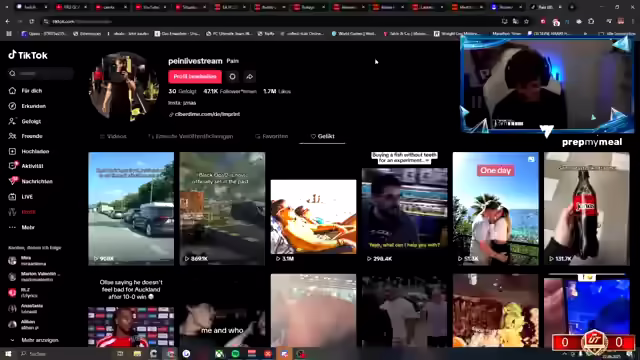
Task: Open the LIVE section
Action: click(20, 197)
